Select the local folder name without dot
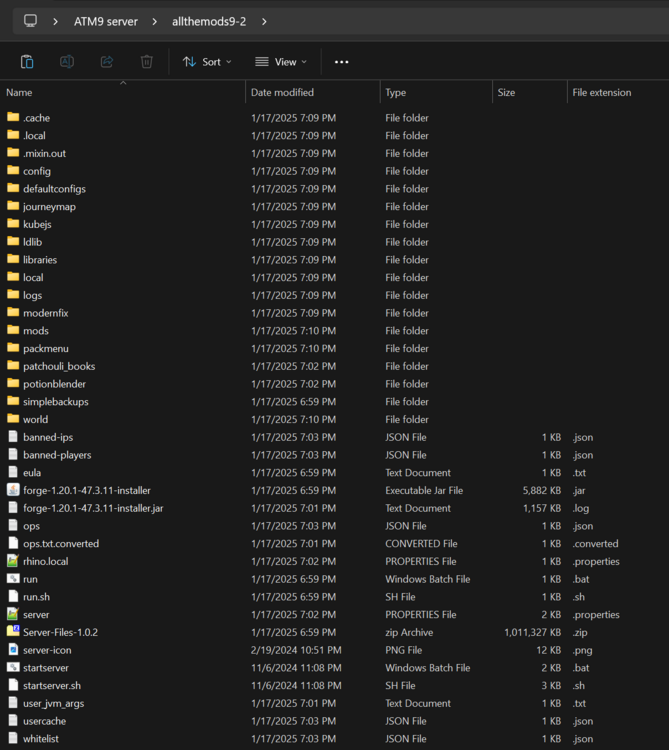The height and width of the screenshot is (750, 669). 33,277
